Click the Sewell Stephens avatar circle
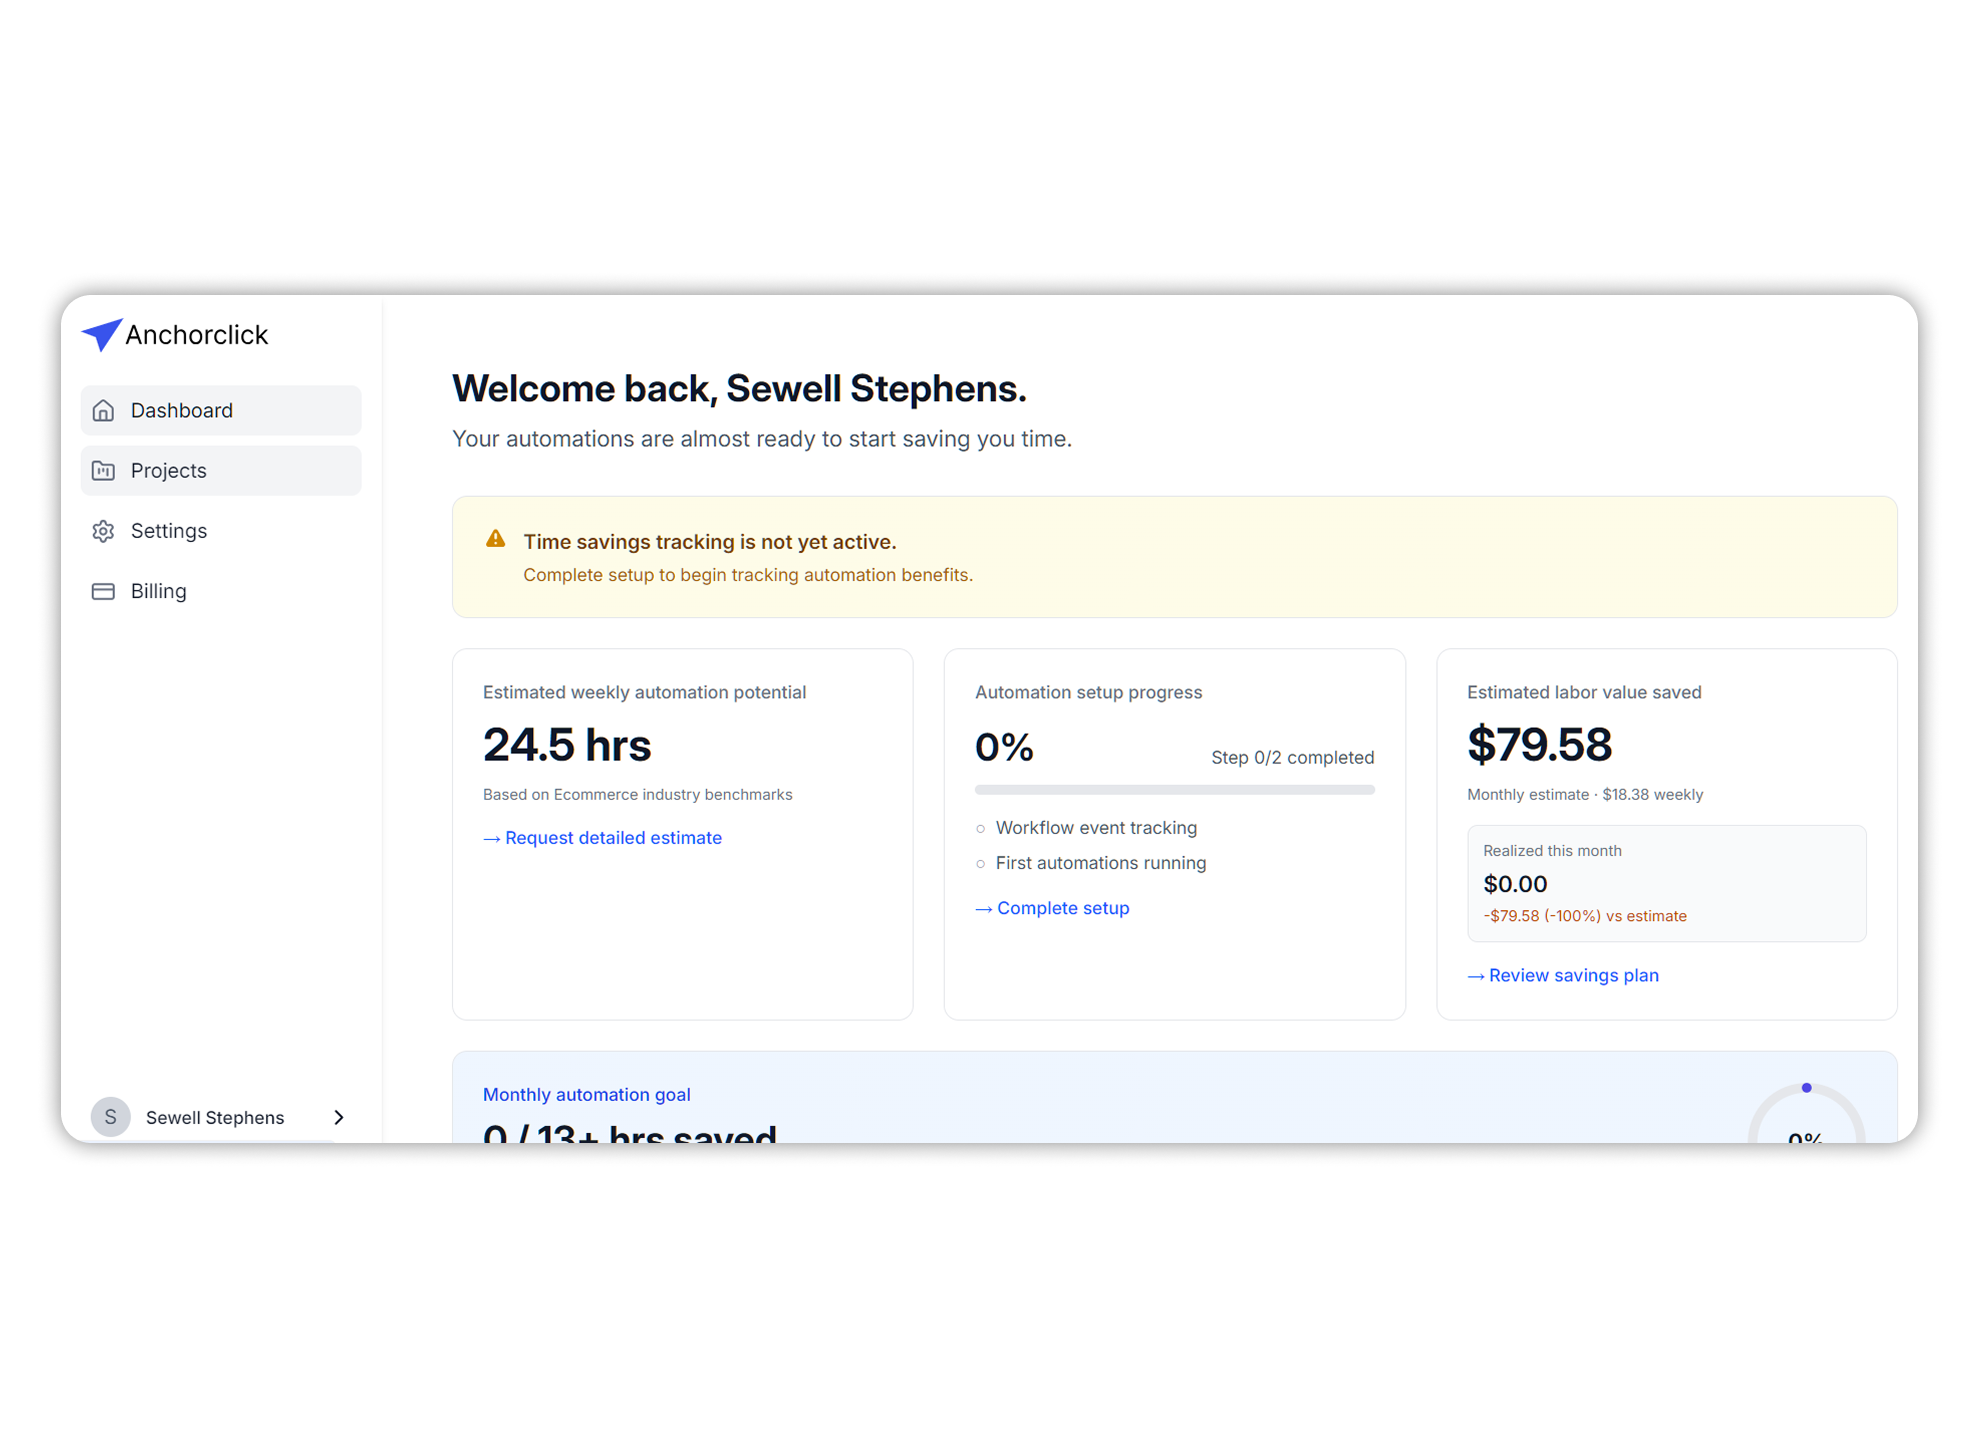The image size is (1980, 1438). click(111, 1117)
